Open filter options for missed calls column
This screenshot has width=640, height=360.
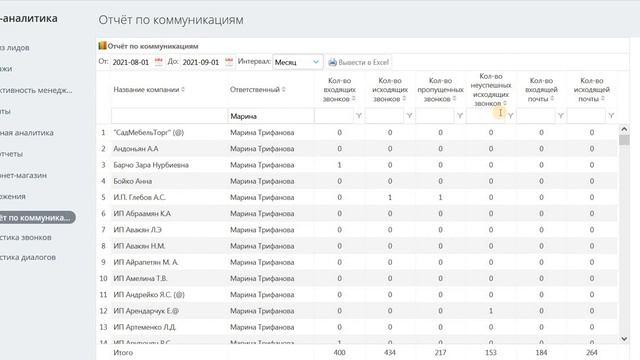(460, 116)
